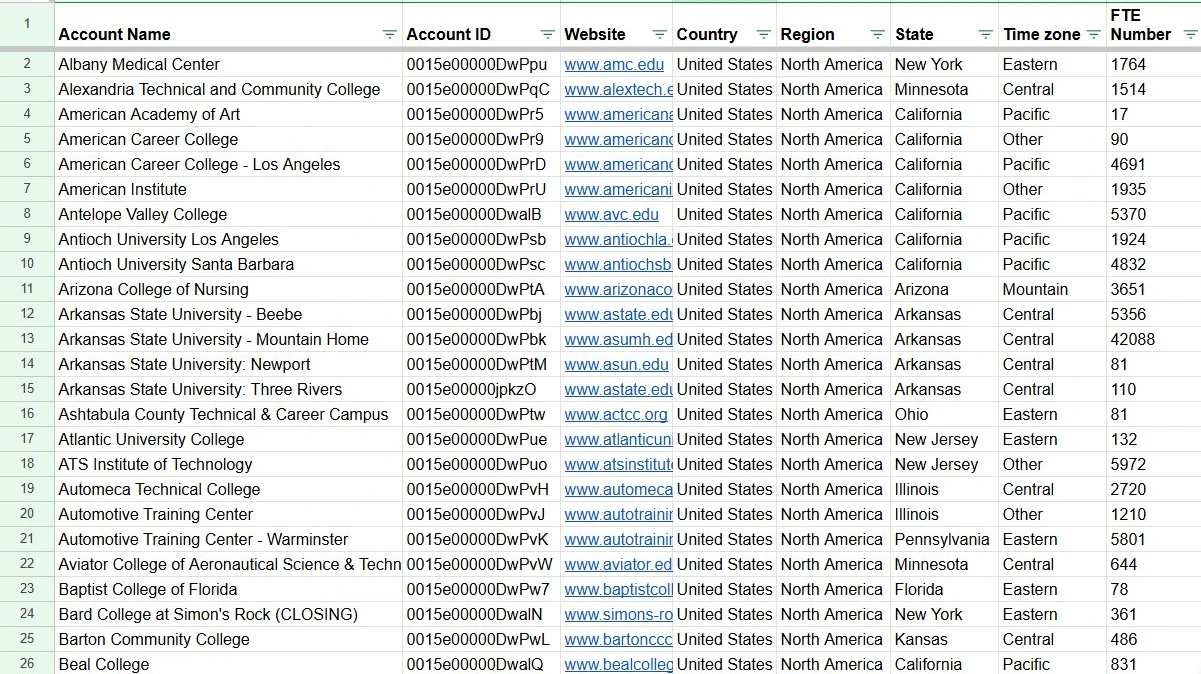Select row header 26

[27, 664]
